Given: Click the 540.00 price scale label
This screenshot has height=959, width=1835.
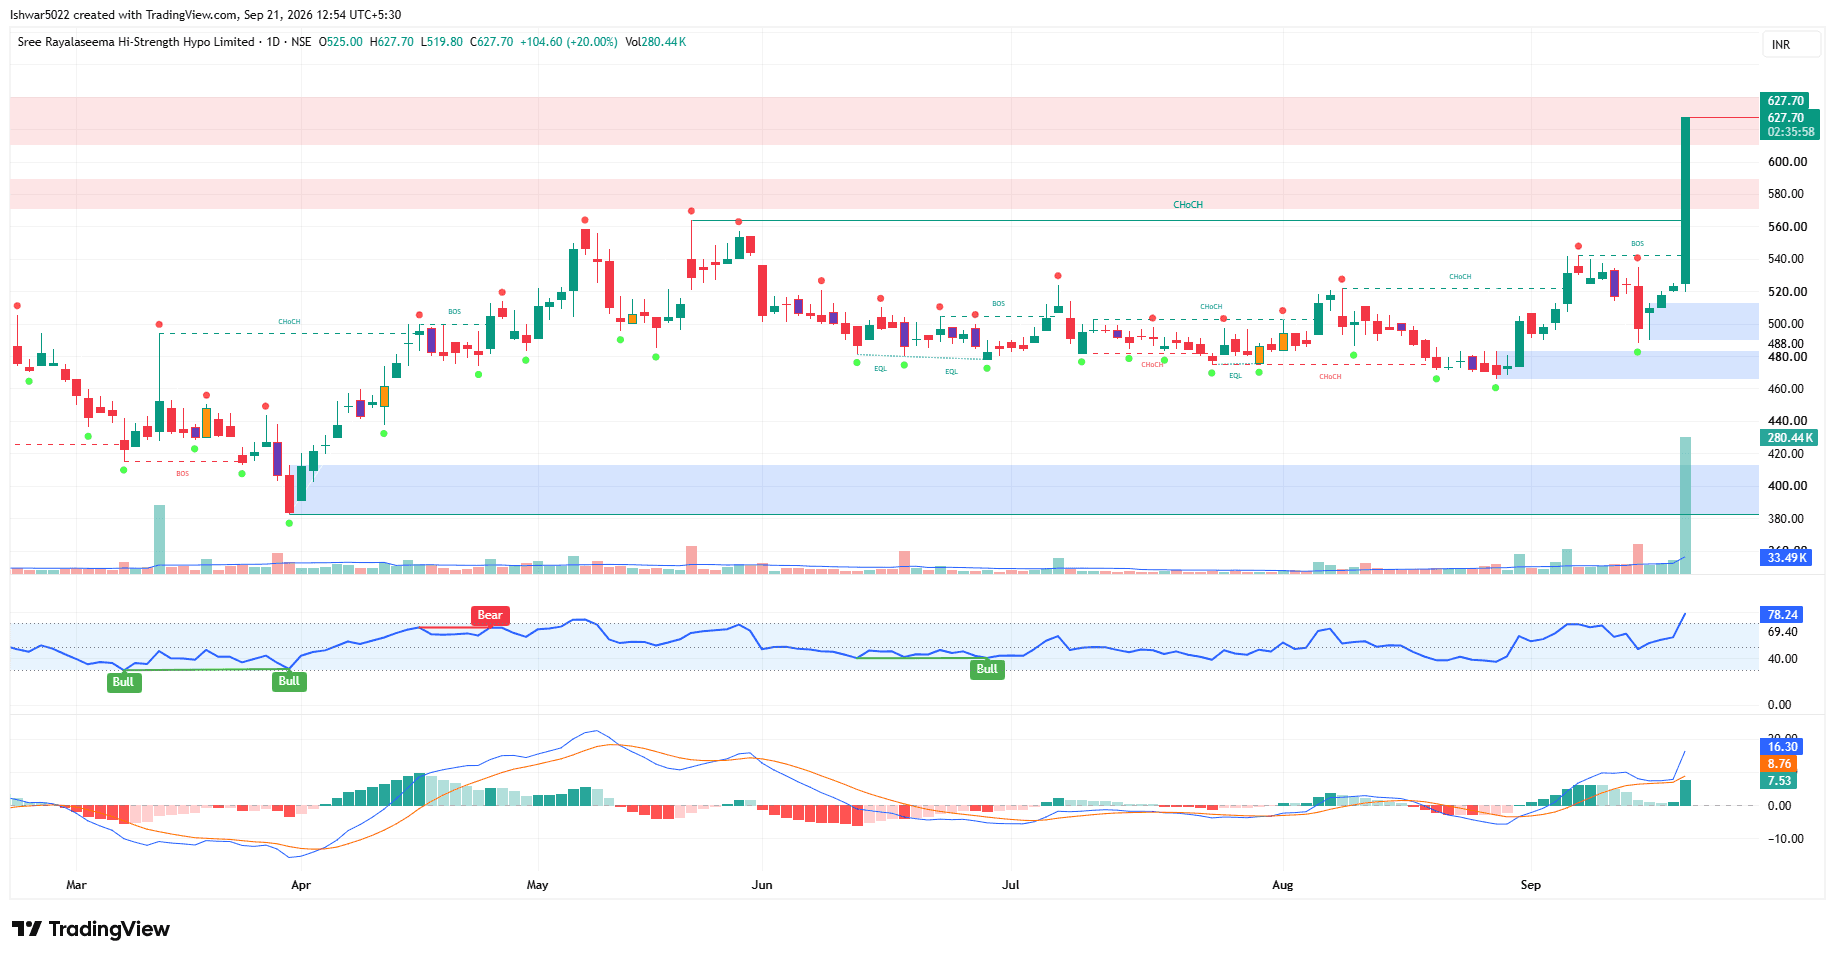Looking at the screenshot, I should pos(1787,259).
